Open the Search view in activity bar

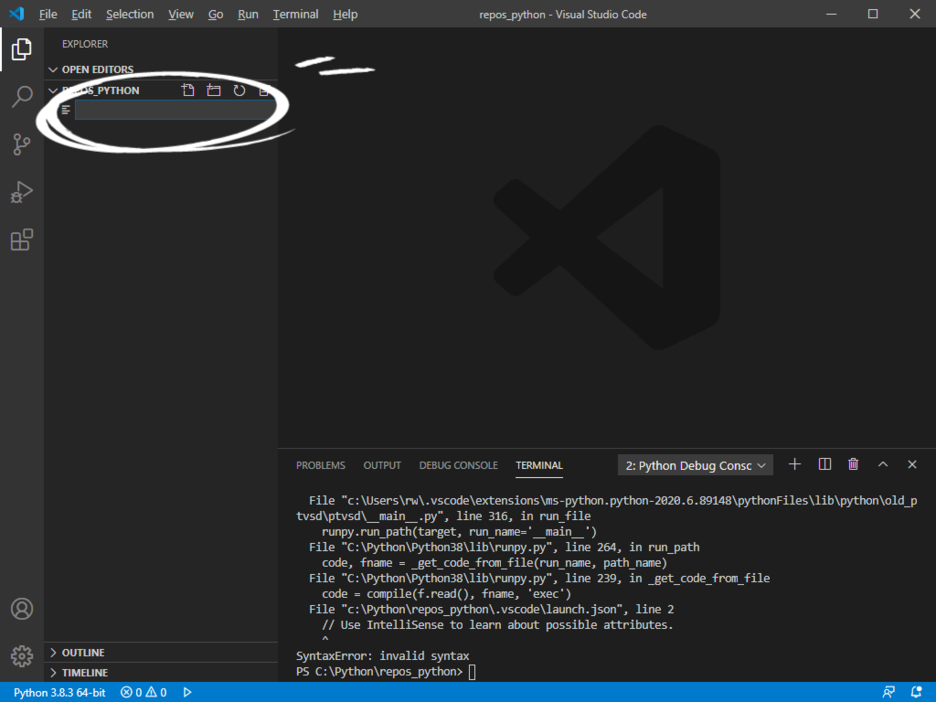tap(21, 97)
